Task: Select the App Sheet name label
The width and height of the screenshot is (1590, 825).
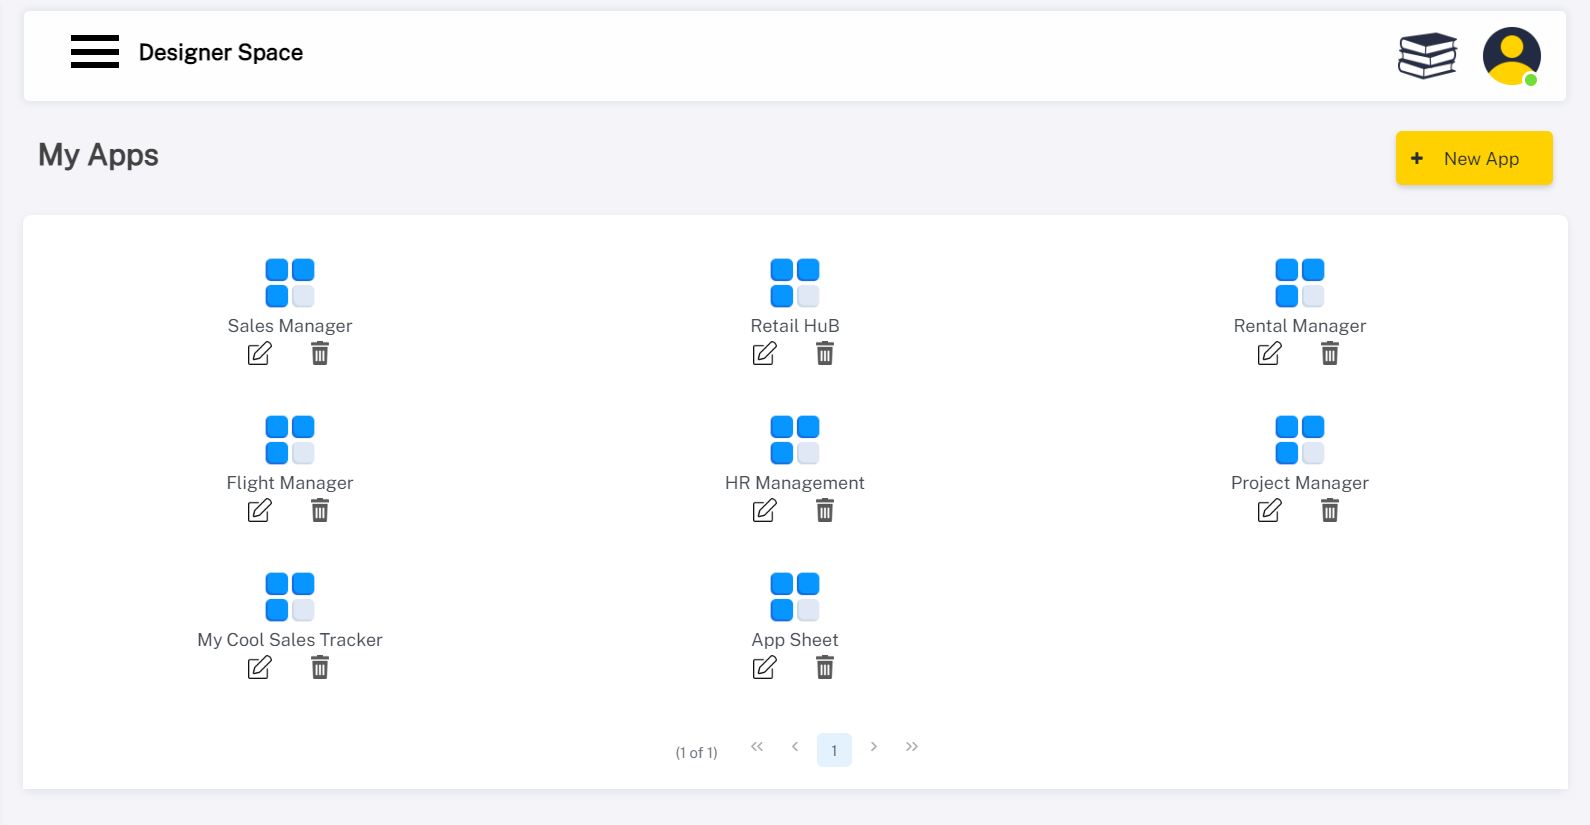Action: tap(795, 640)
